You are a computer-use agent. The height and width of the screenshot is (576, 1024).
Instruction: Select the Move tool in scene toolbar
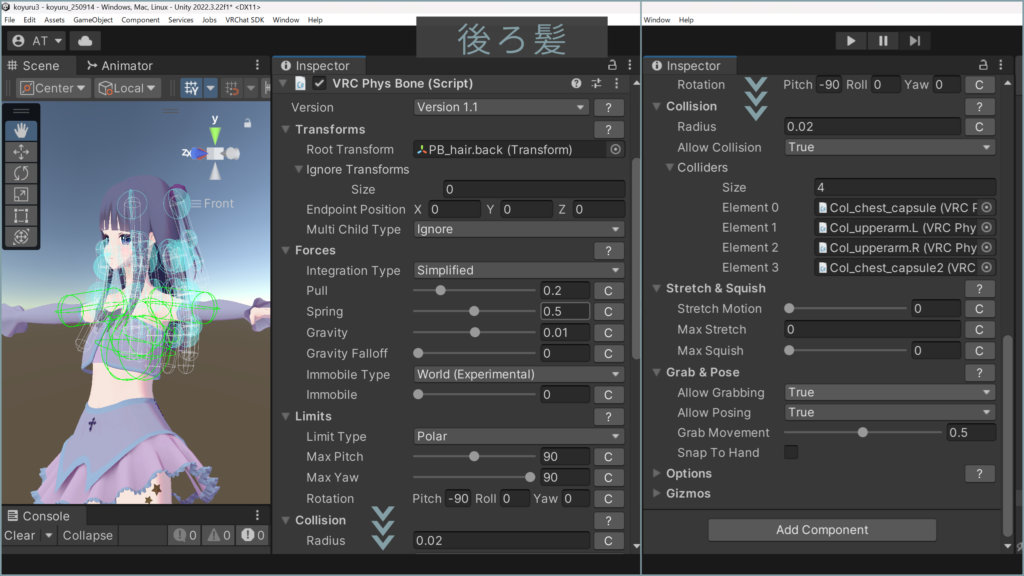pos(21,152)
